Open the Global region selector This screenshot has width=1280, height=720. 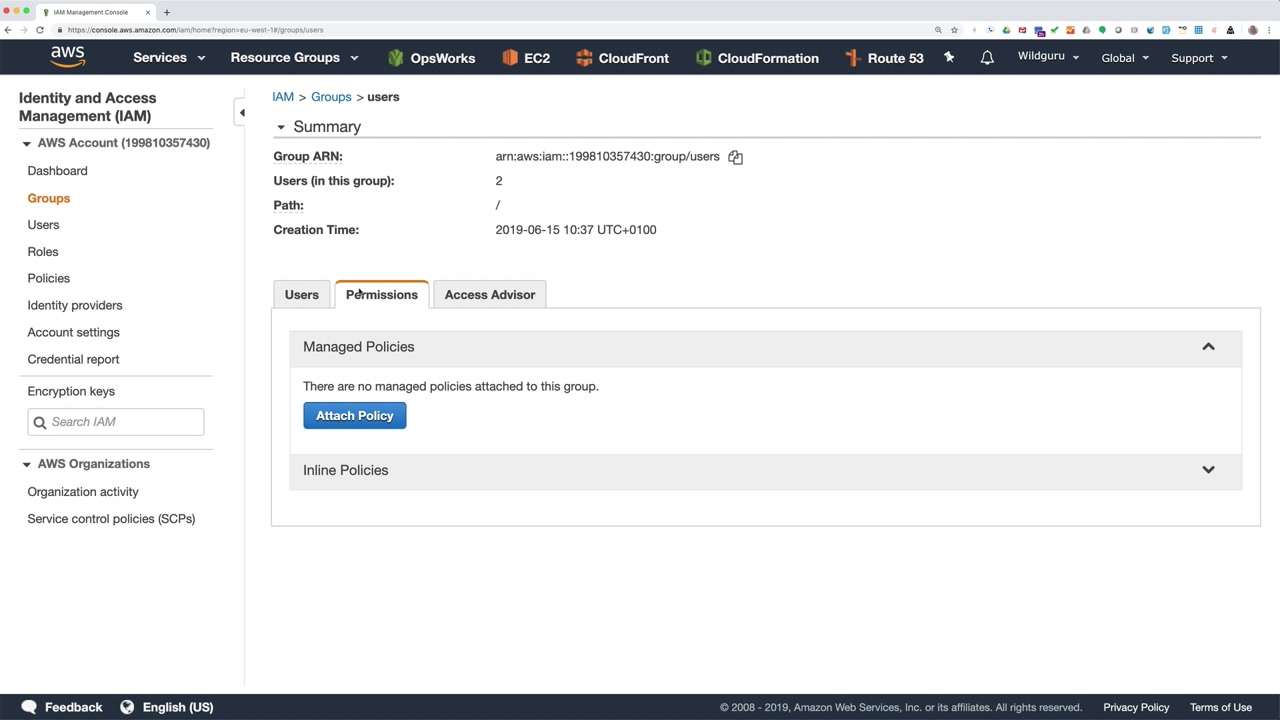pyautogui.click(x=1125, y=58)
